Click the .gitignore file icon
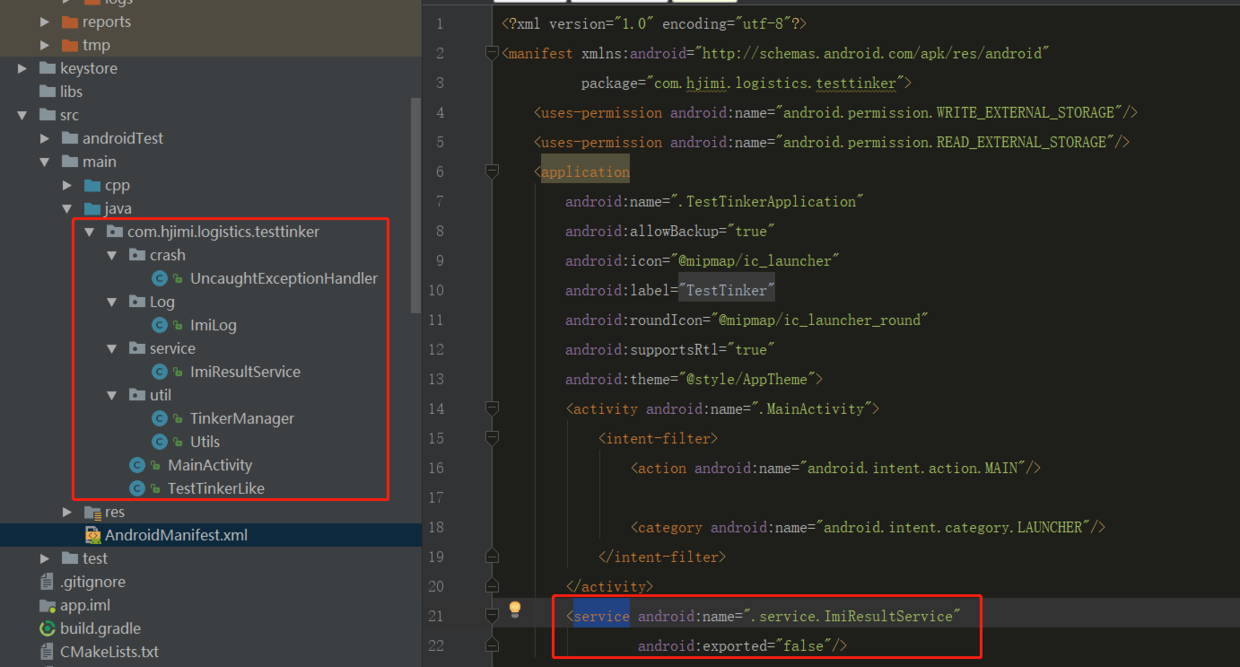This screenshot has height=667, width=1240. 47,582
